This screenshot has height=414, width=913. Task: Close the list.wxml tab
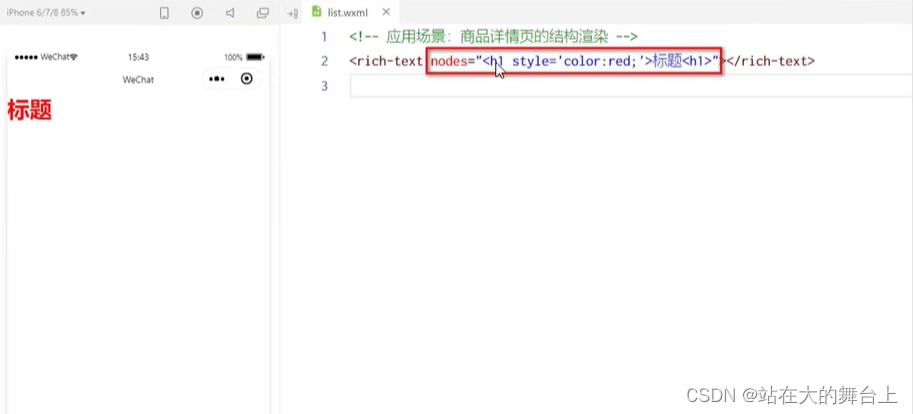pos(385,12)
